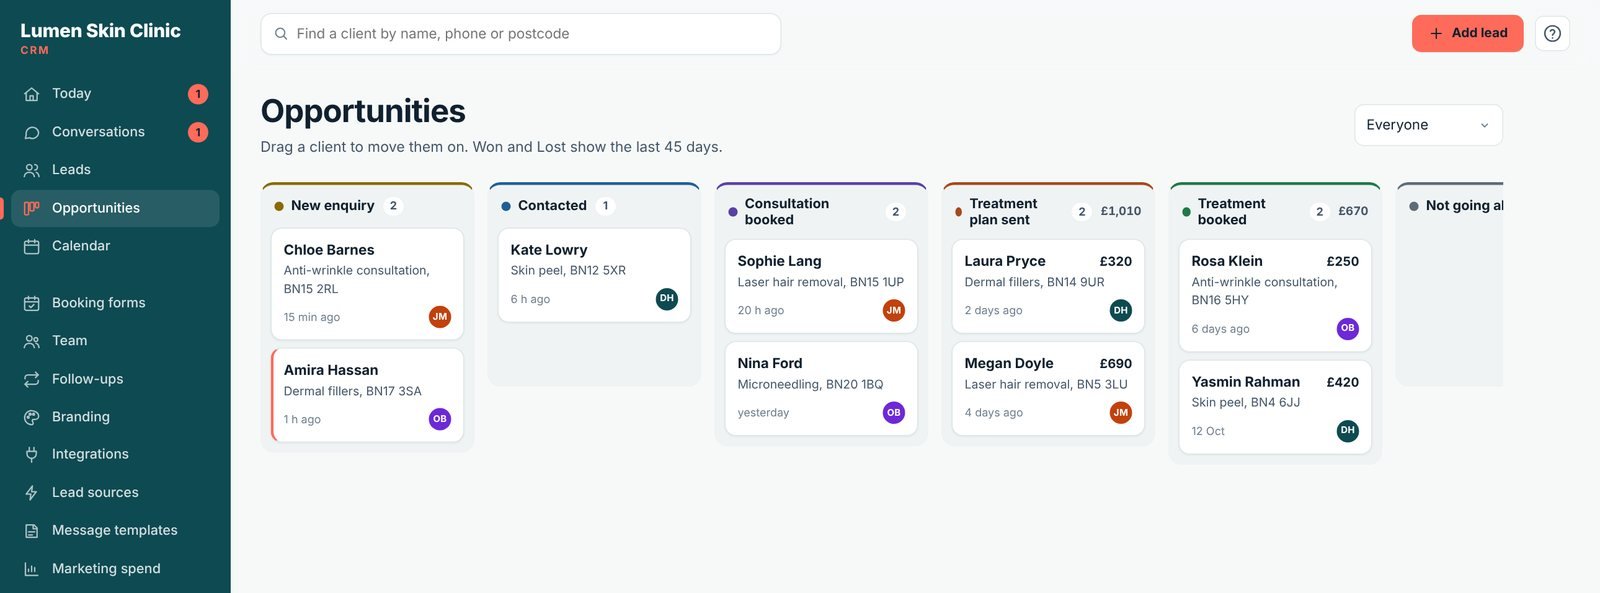This screenshot has height=593, width=1600.
Task: Click the Message templates document icon
Action: pos(32,531)
